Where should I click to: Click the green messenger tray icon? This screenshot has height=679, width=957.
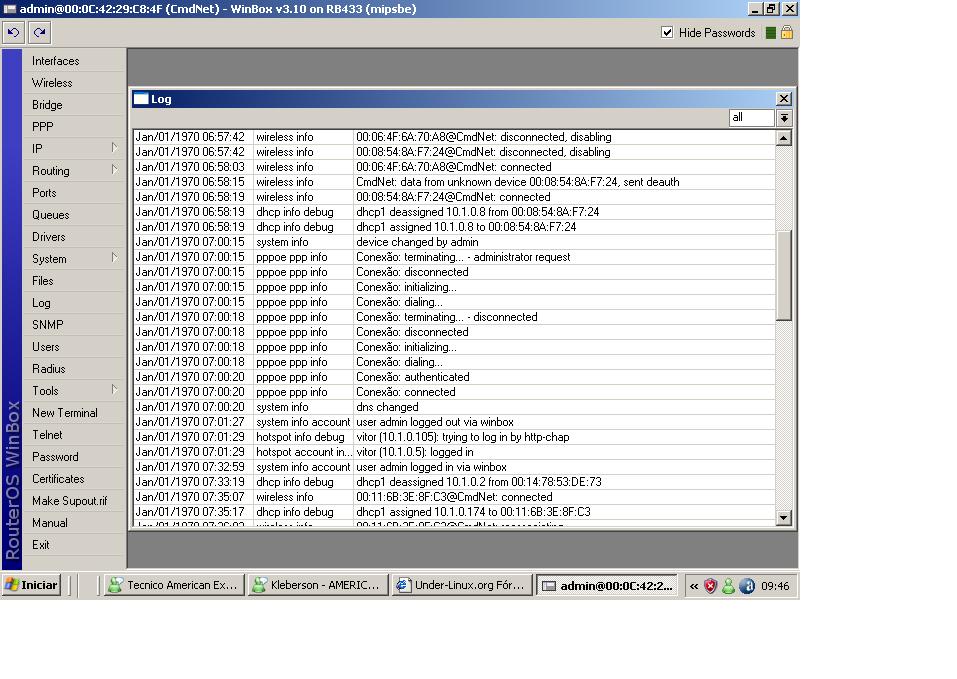tap(728, 586)
